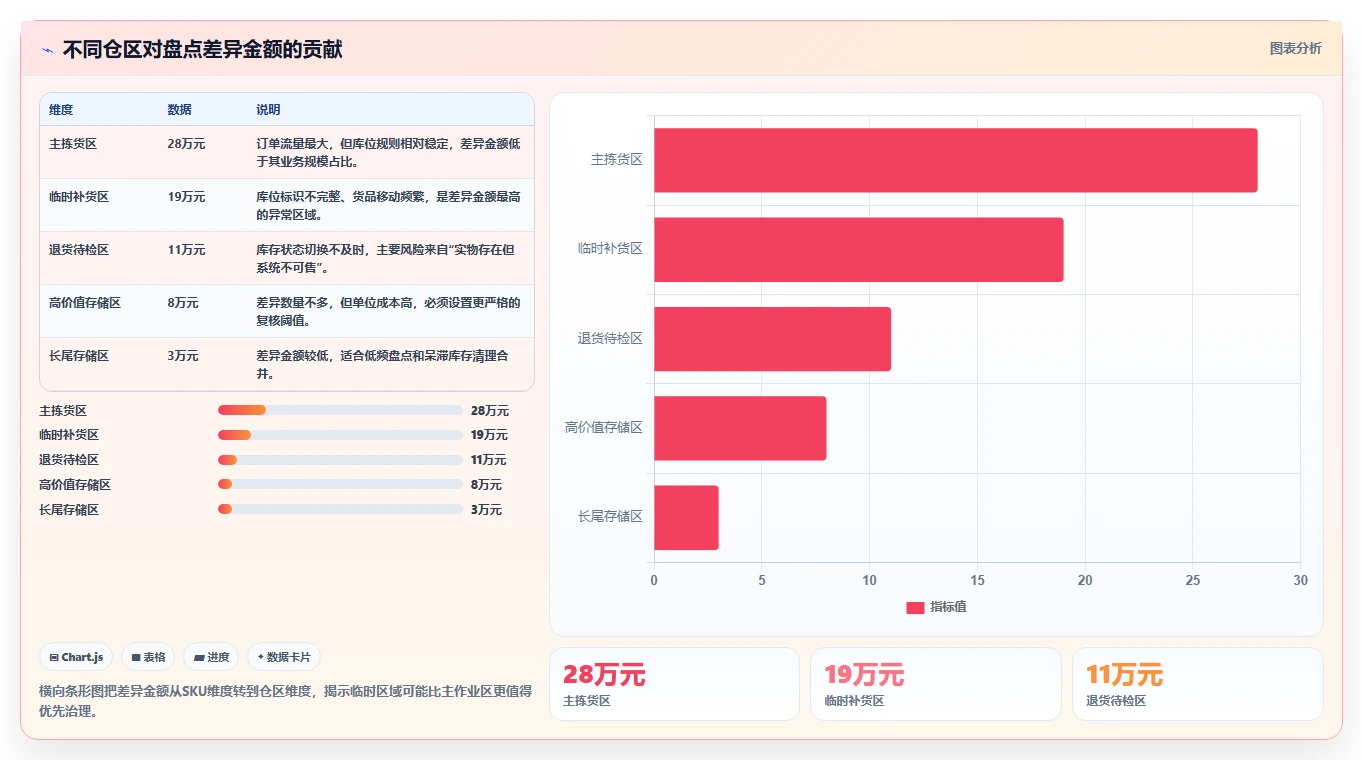
Task: Click the 8万元 progress value label
Action: (486, 485)
